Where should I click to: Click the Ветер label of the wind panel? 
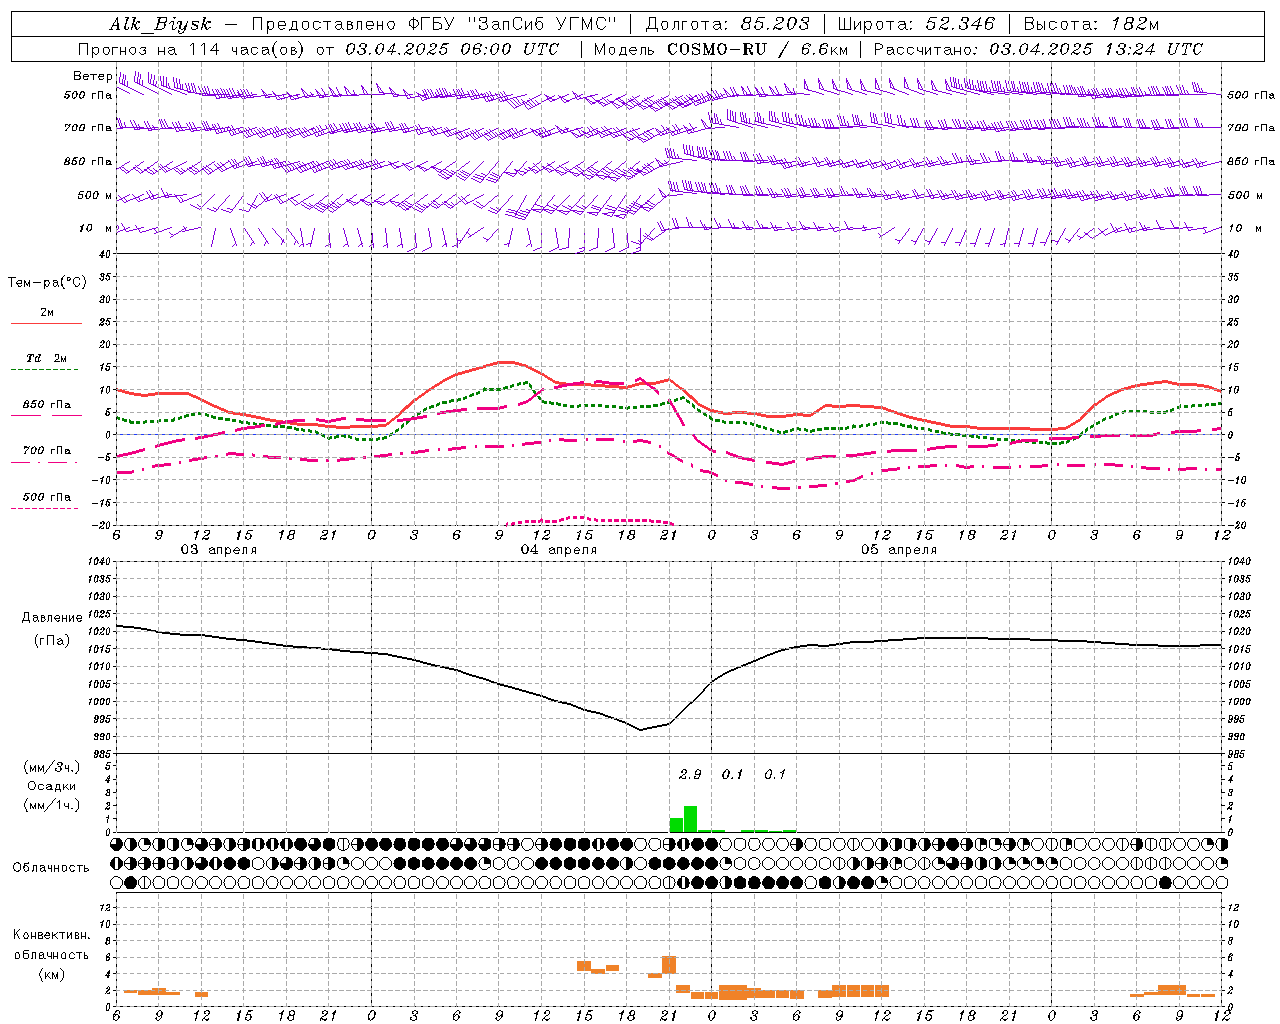[x=93, y=76]
